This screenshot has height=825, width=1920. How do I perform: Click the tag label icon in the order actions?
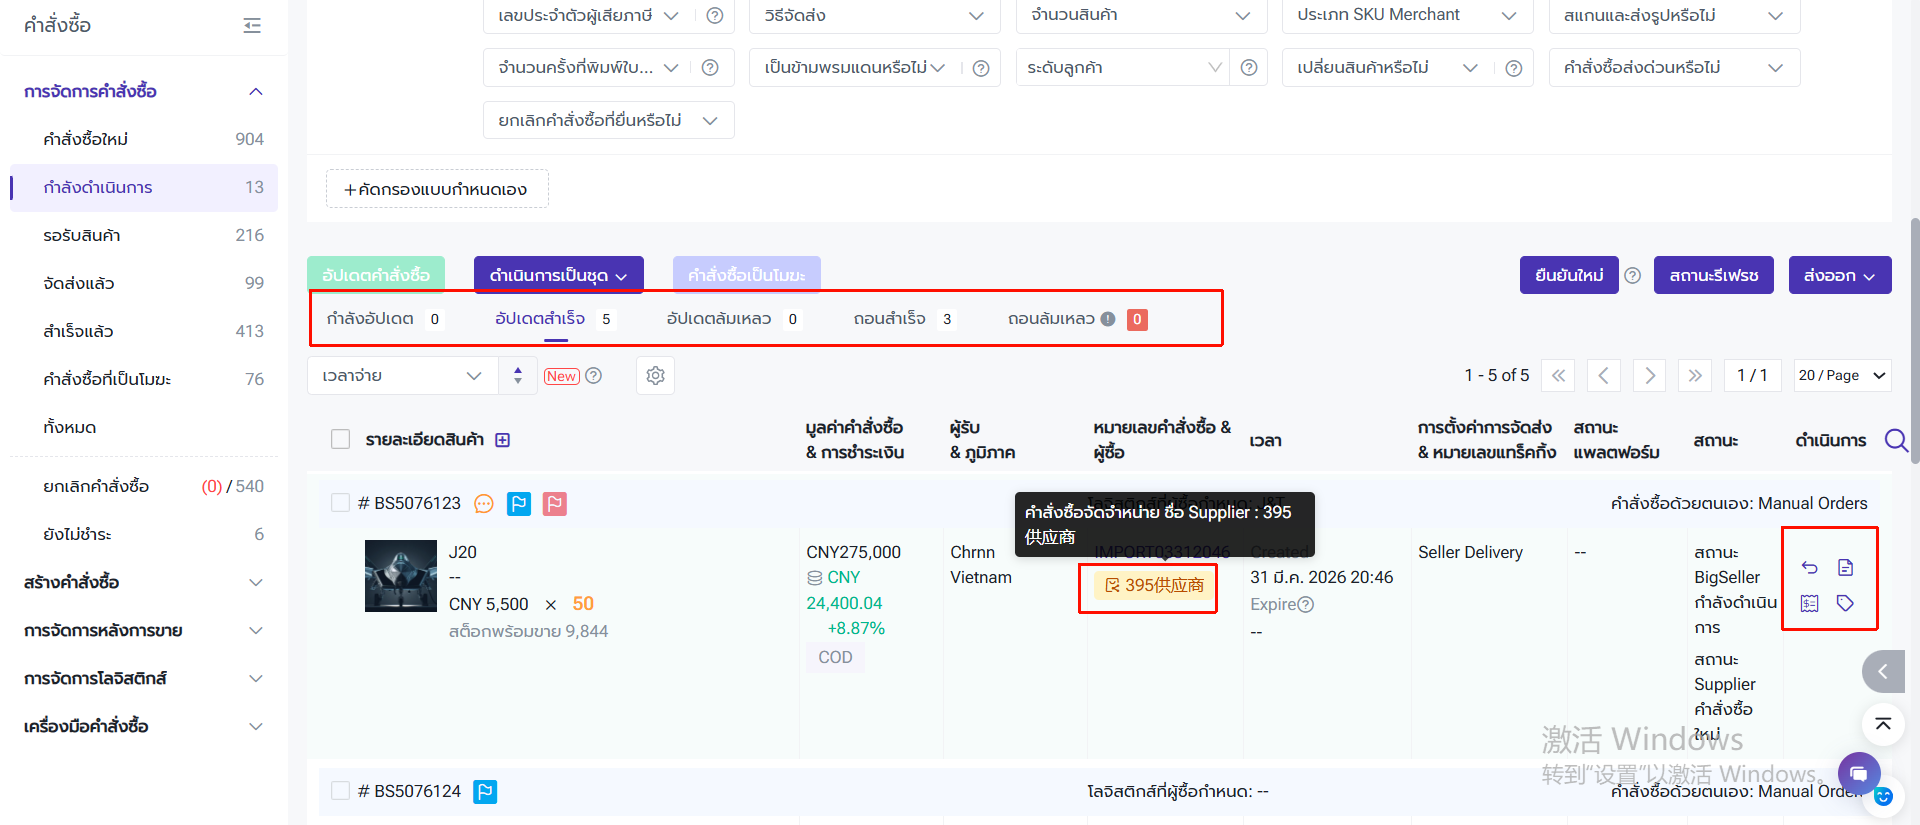(1846, 603)
